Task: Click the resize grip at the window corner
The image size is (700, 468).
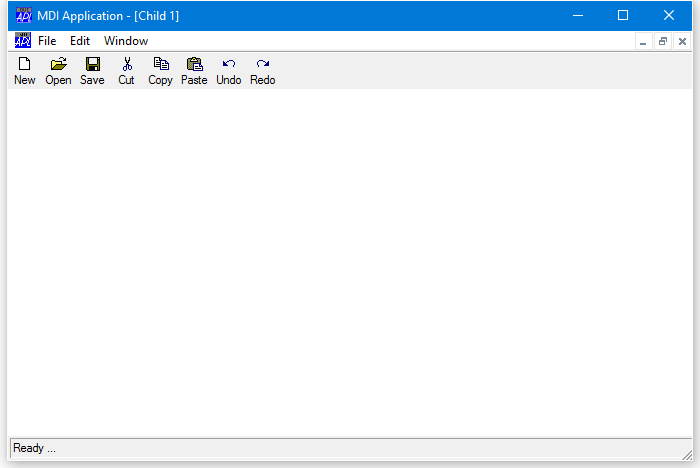Action: (x=685, y=451)
